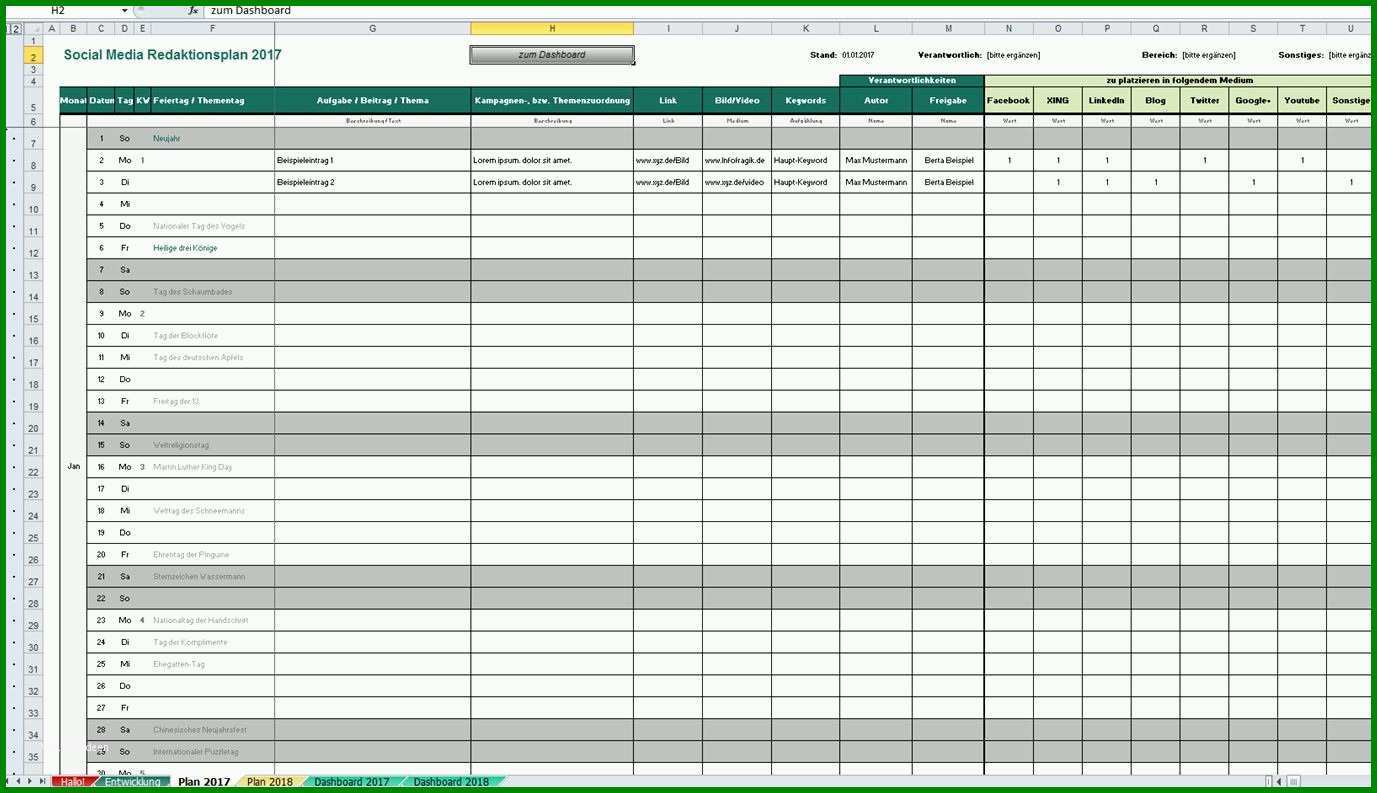
Task: Click the 'Jan' month cell
Action: pos(73,466)
